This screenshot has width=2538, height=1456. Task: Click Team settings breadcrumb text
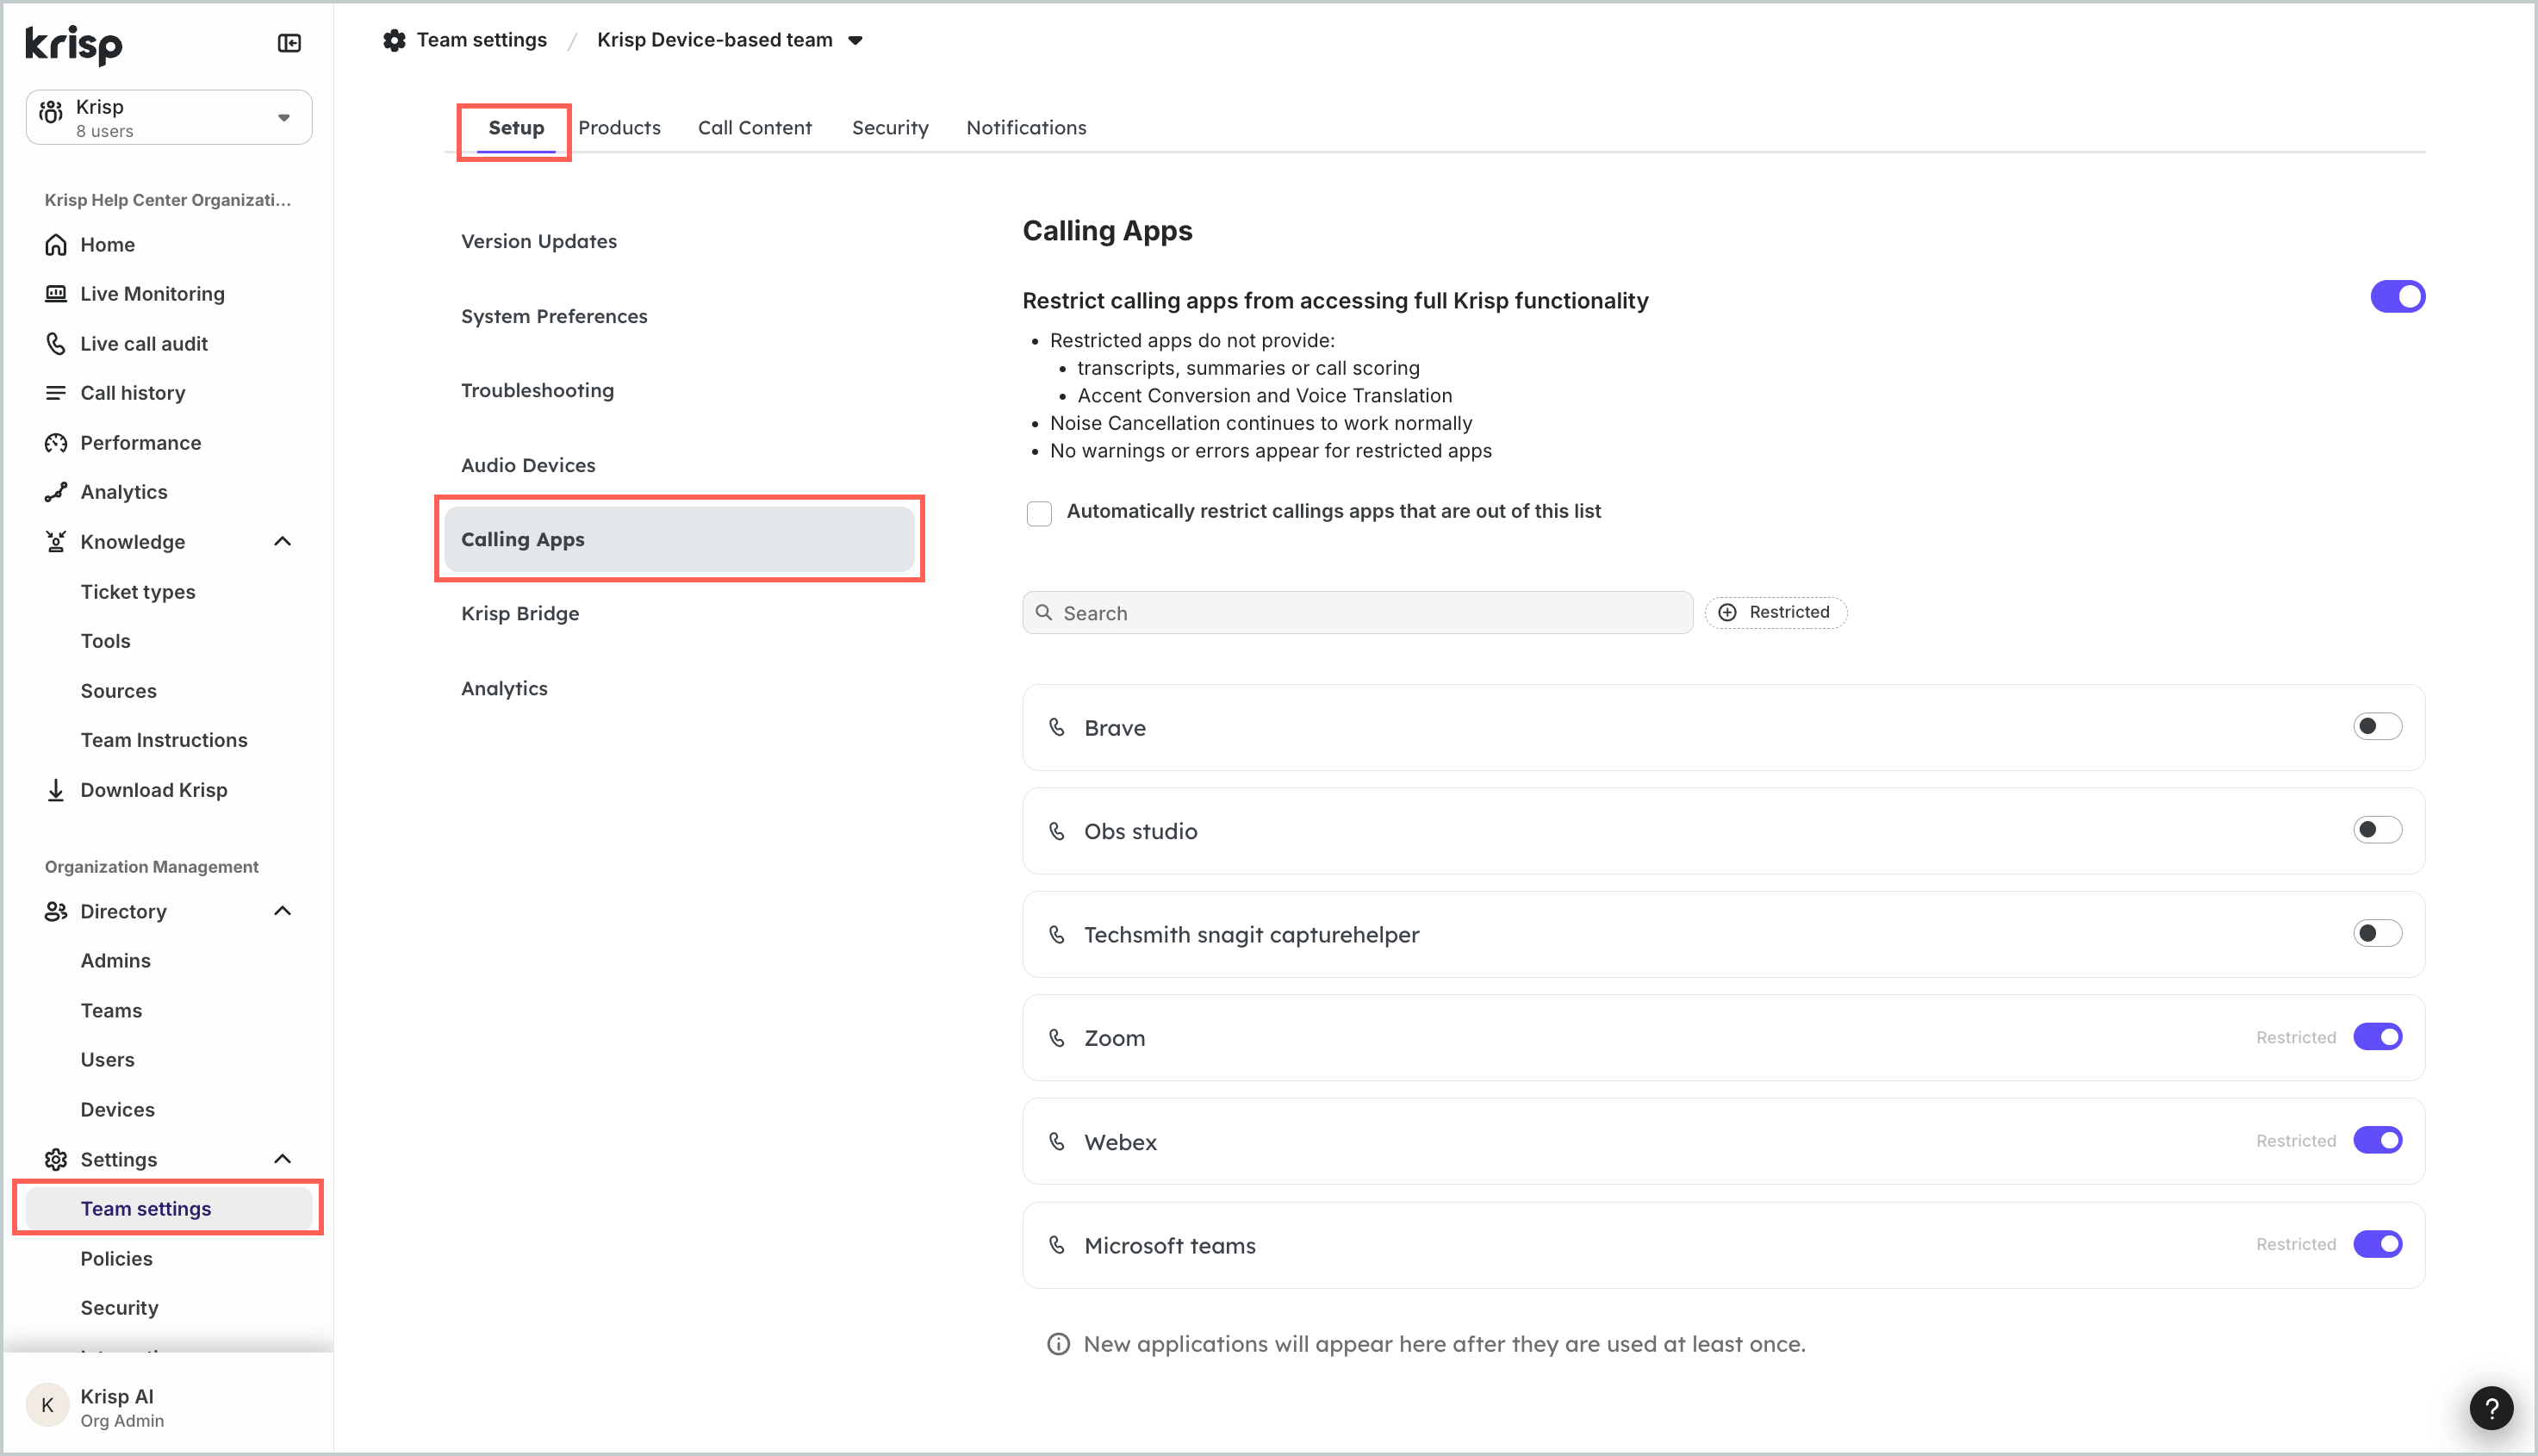(482, 40)
